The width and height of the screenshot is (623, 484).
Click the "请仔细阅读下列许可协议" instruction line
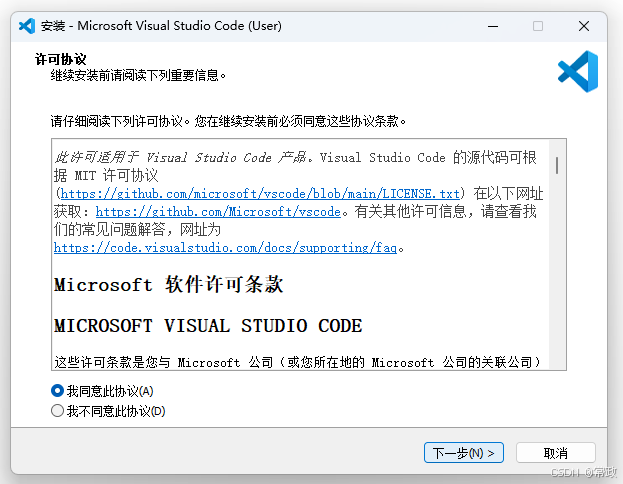tap(228, 121)
